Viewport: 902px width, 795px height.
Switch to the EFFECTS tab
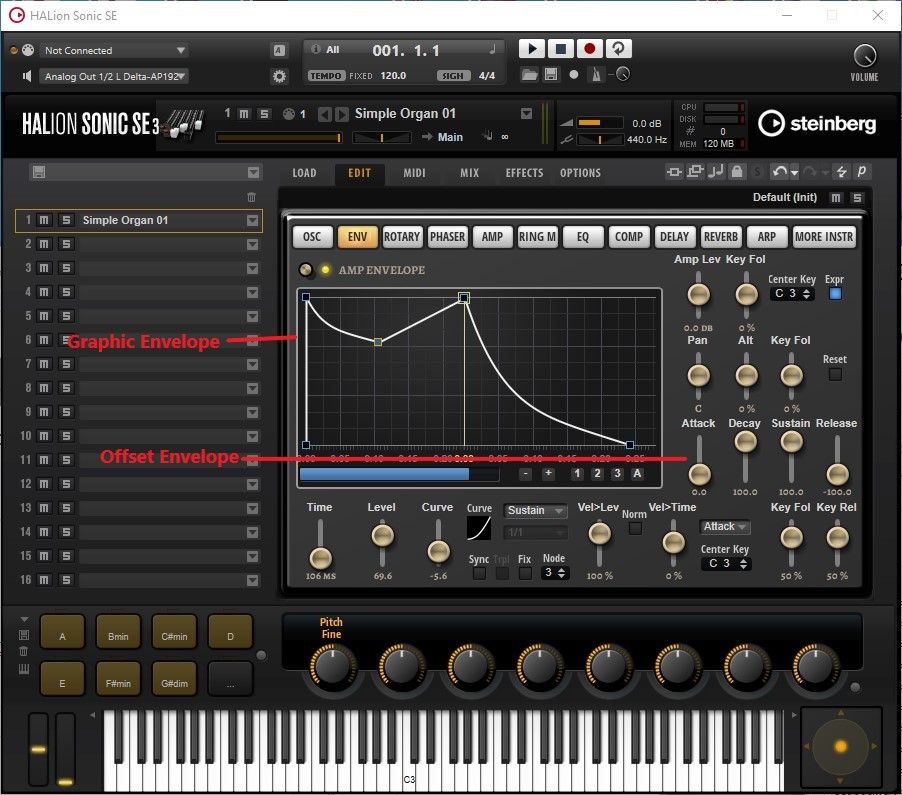pos(524,173)
